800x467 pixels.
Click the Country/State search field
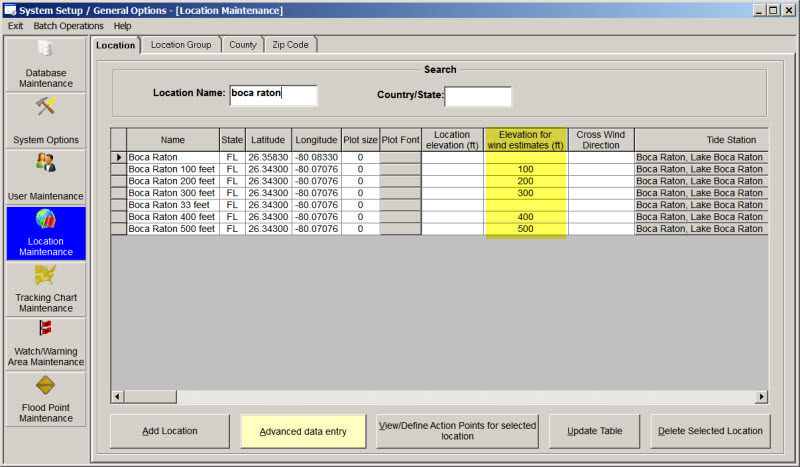click(x=478, y=97)
